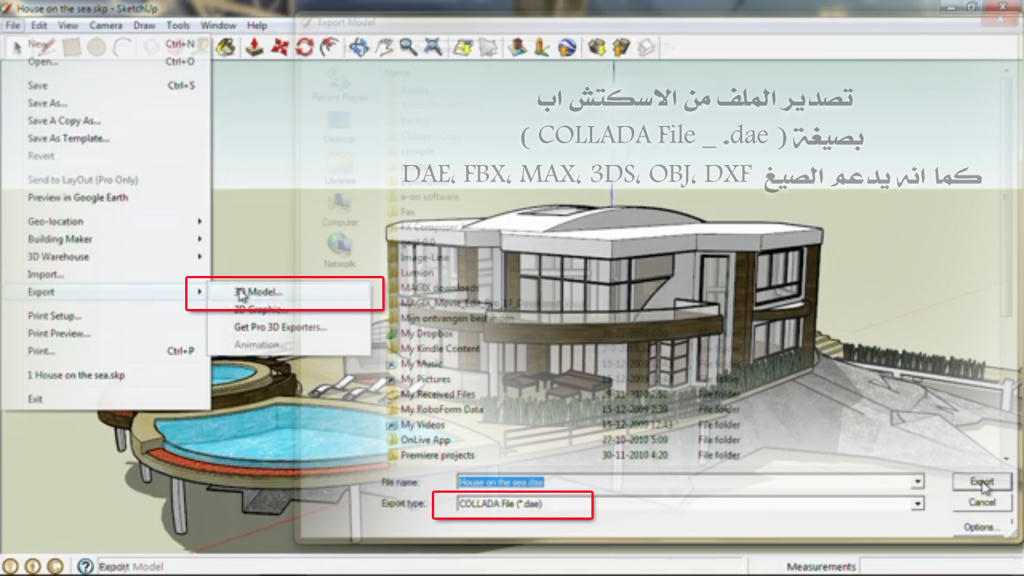The height and width of the screenshot is (576, 1024).
Task: Open Libraries in the Export dialog sidebar
Action: 339,168
